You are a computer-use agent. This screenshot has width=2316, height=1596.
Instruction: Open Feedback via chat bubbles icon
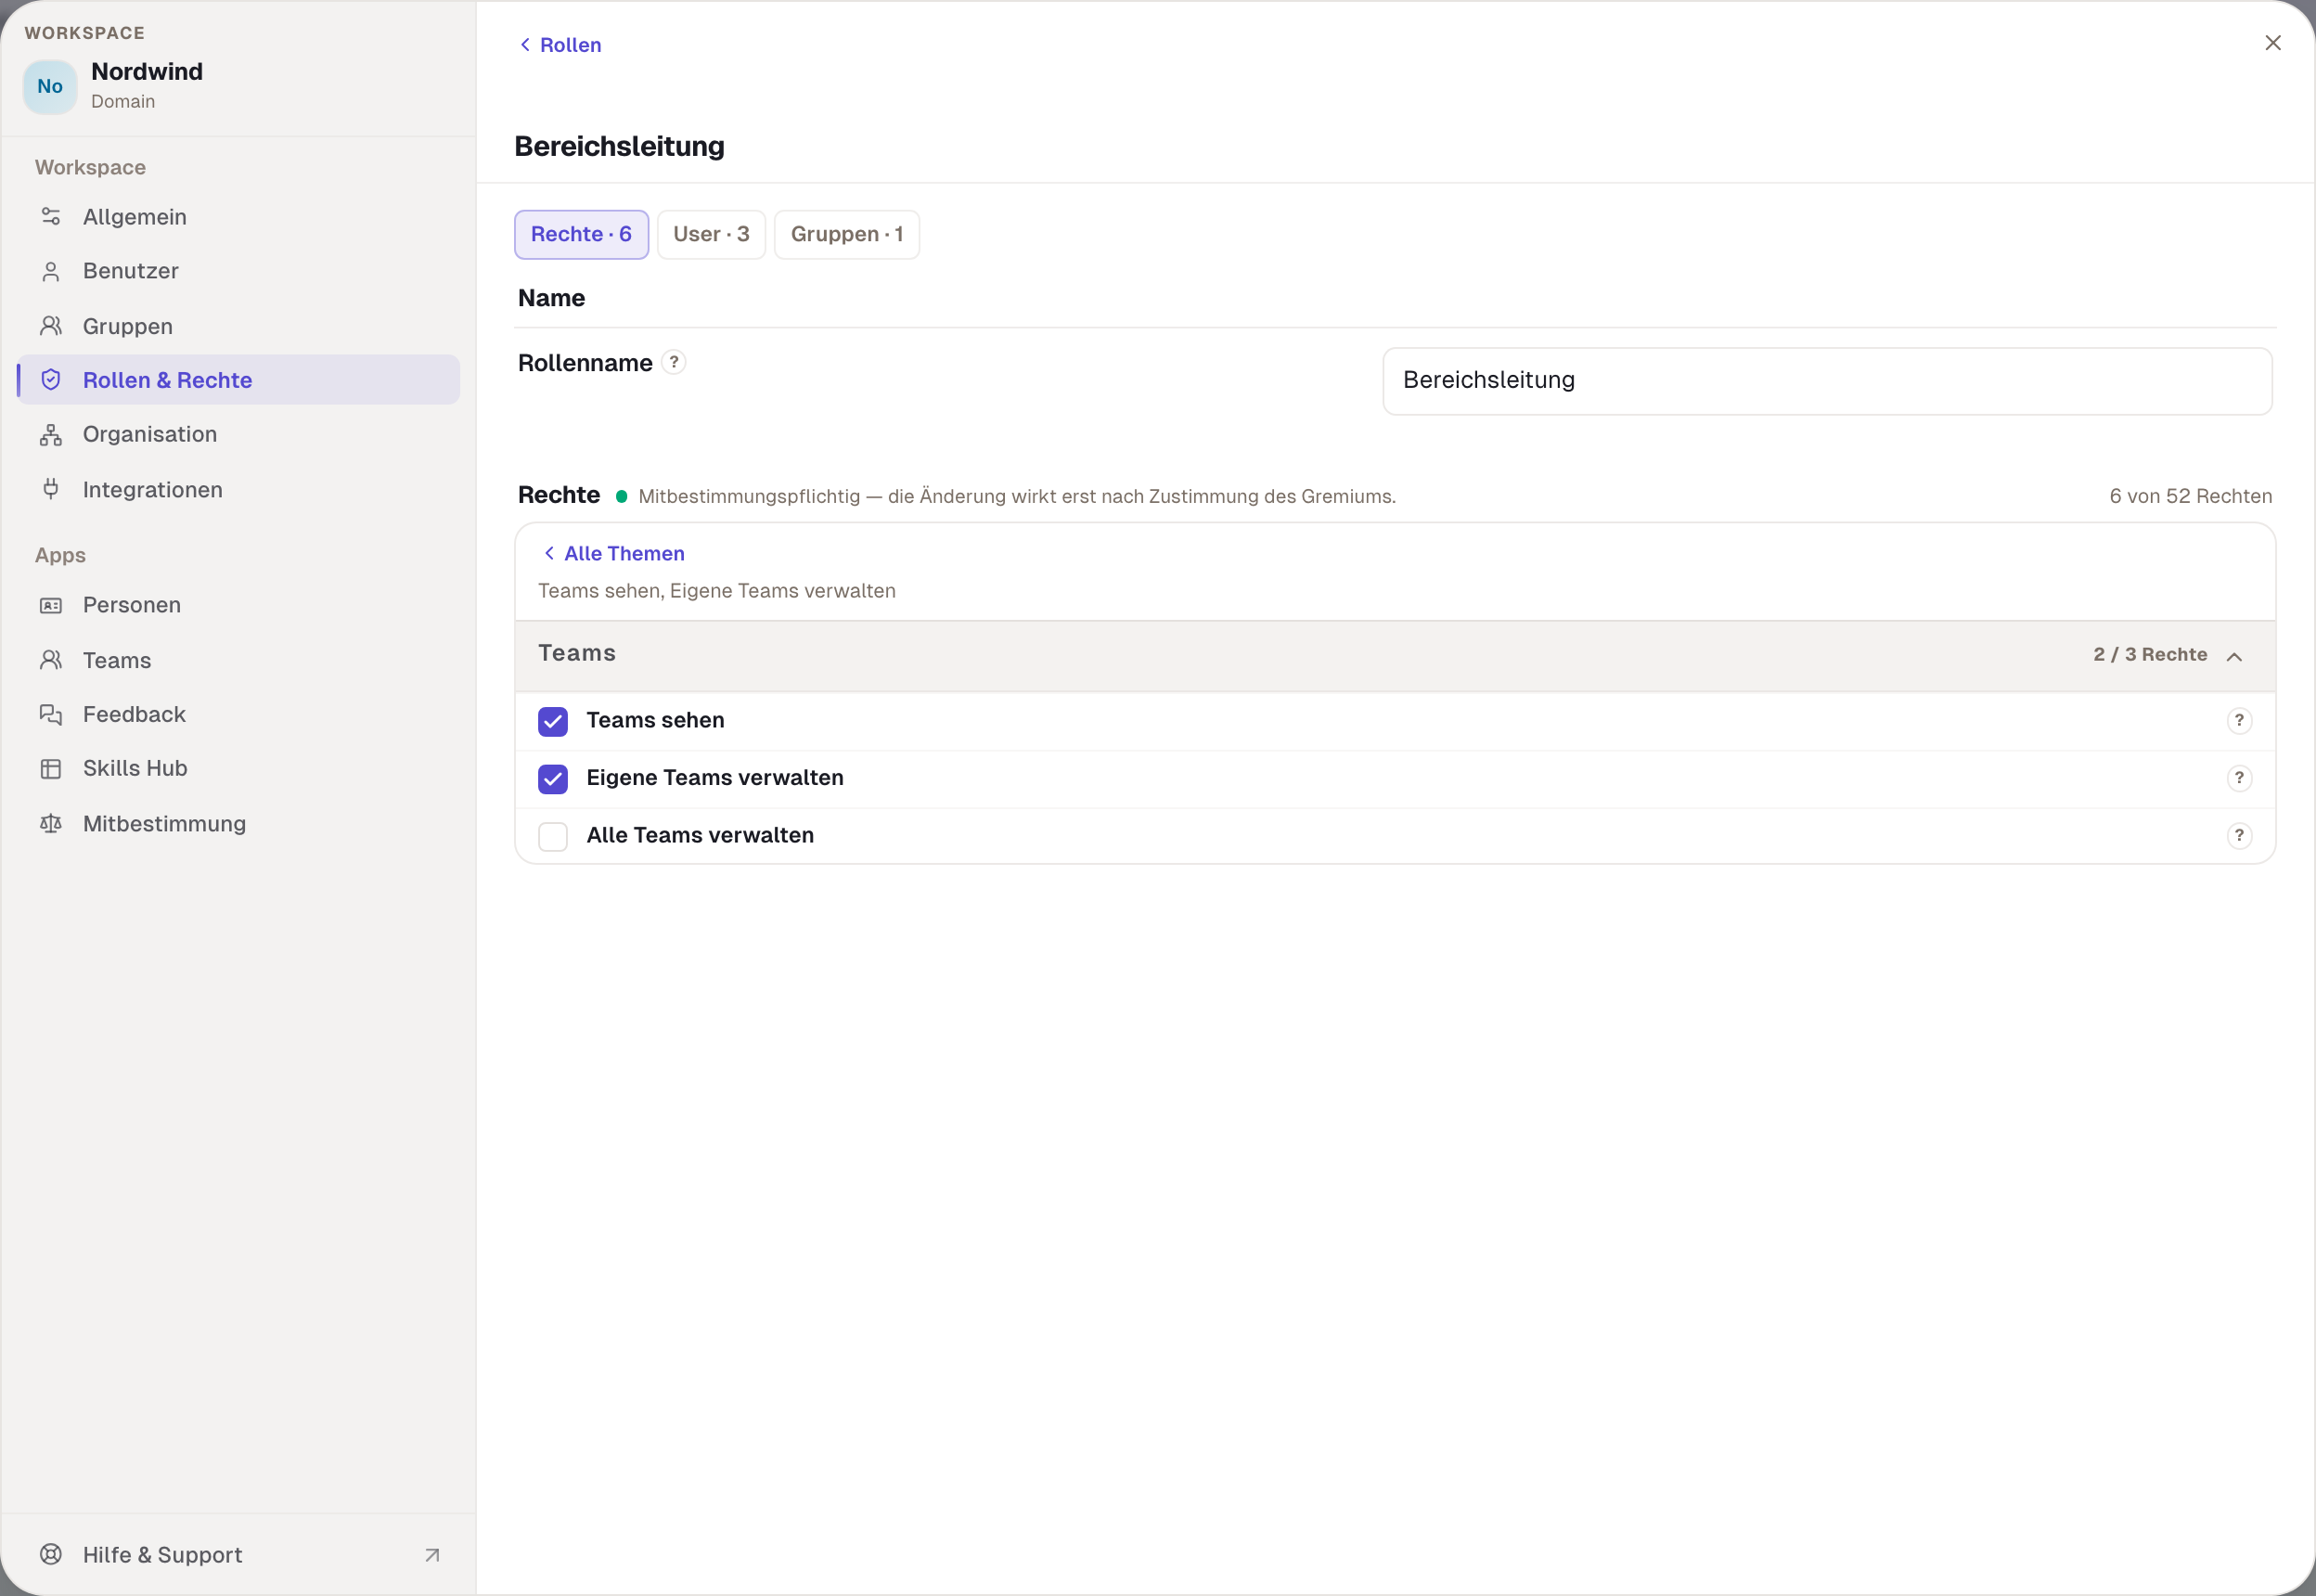(x=51, y=714)
